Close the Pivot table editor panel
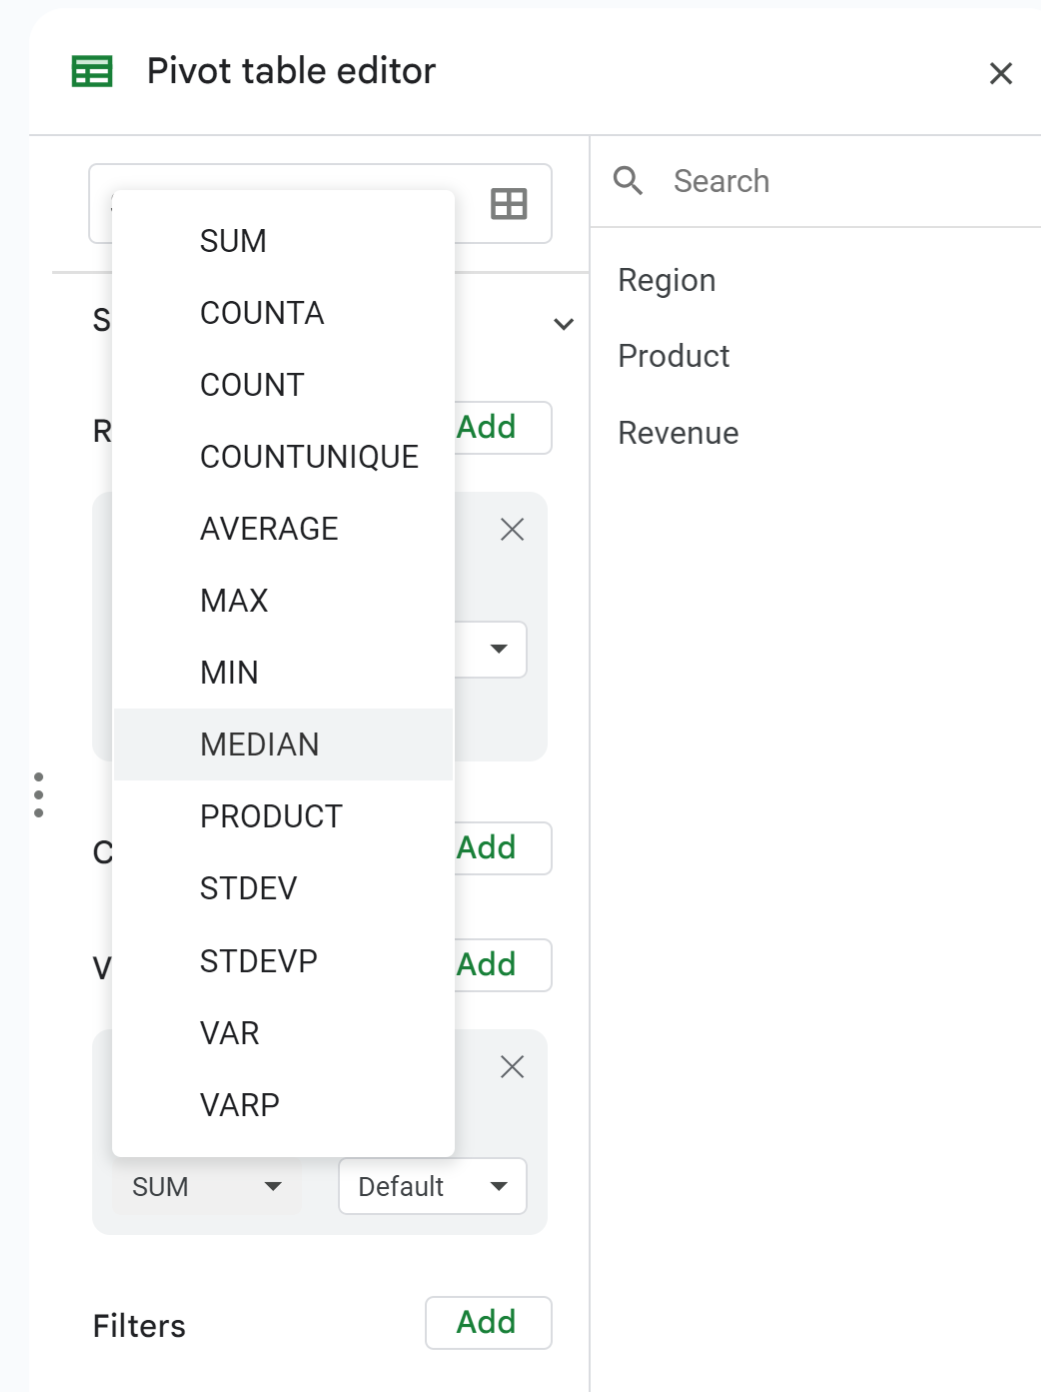The width and height of the screenshot is (1041, 1392). point(1001,73)
